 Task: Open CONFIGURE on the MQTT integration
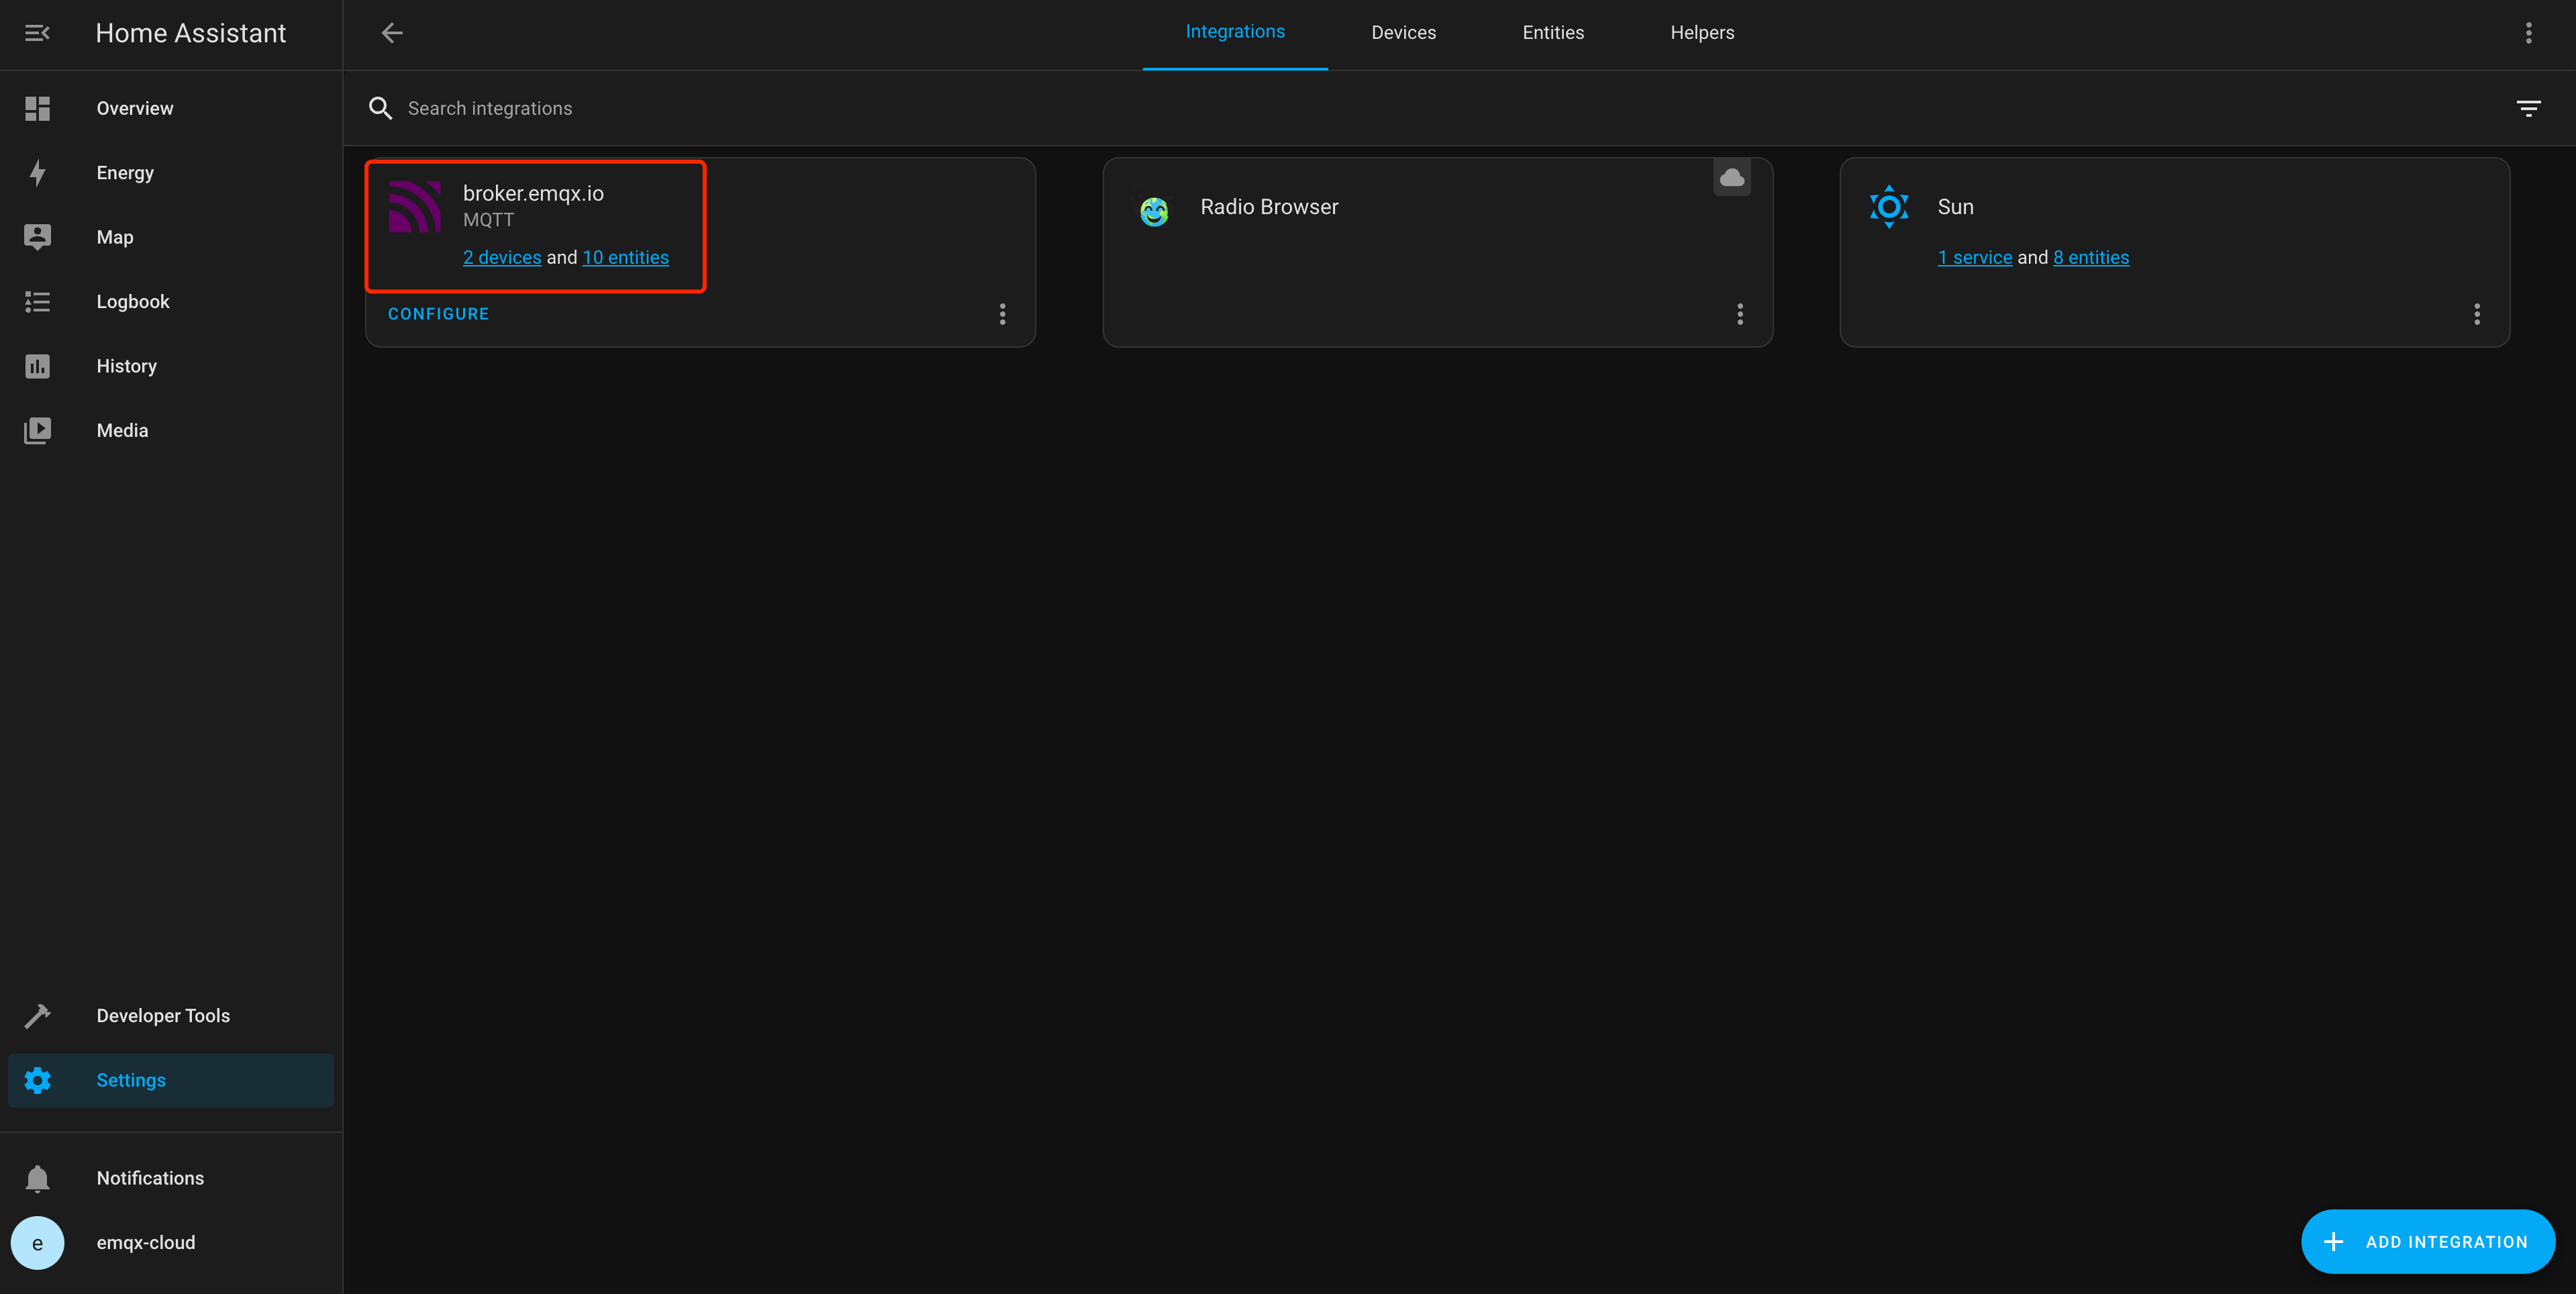point(438,313)
